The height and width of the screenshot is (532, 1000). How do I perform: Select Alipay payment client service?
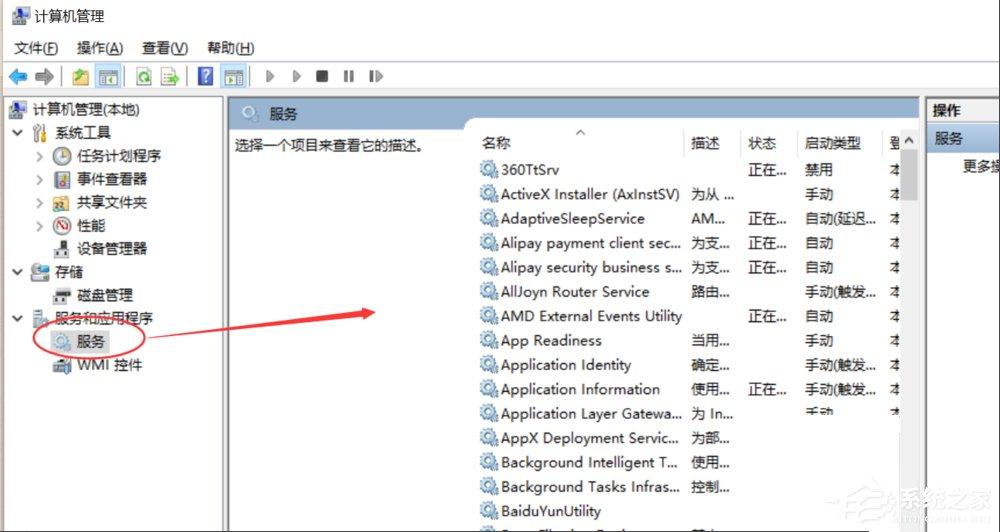tap(591, 243)
